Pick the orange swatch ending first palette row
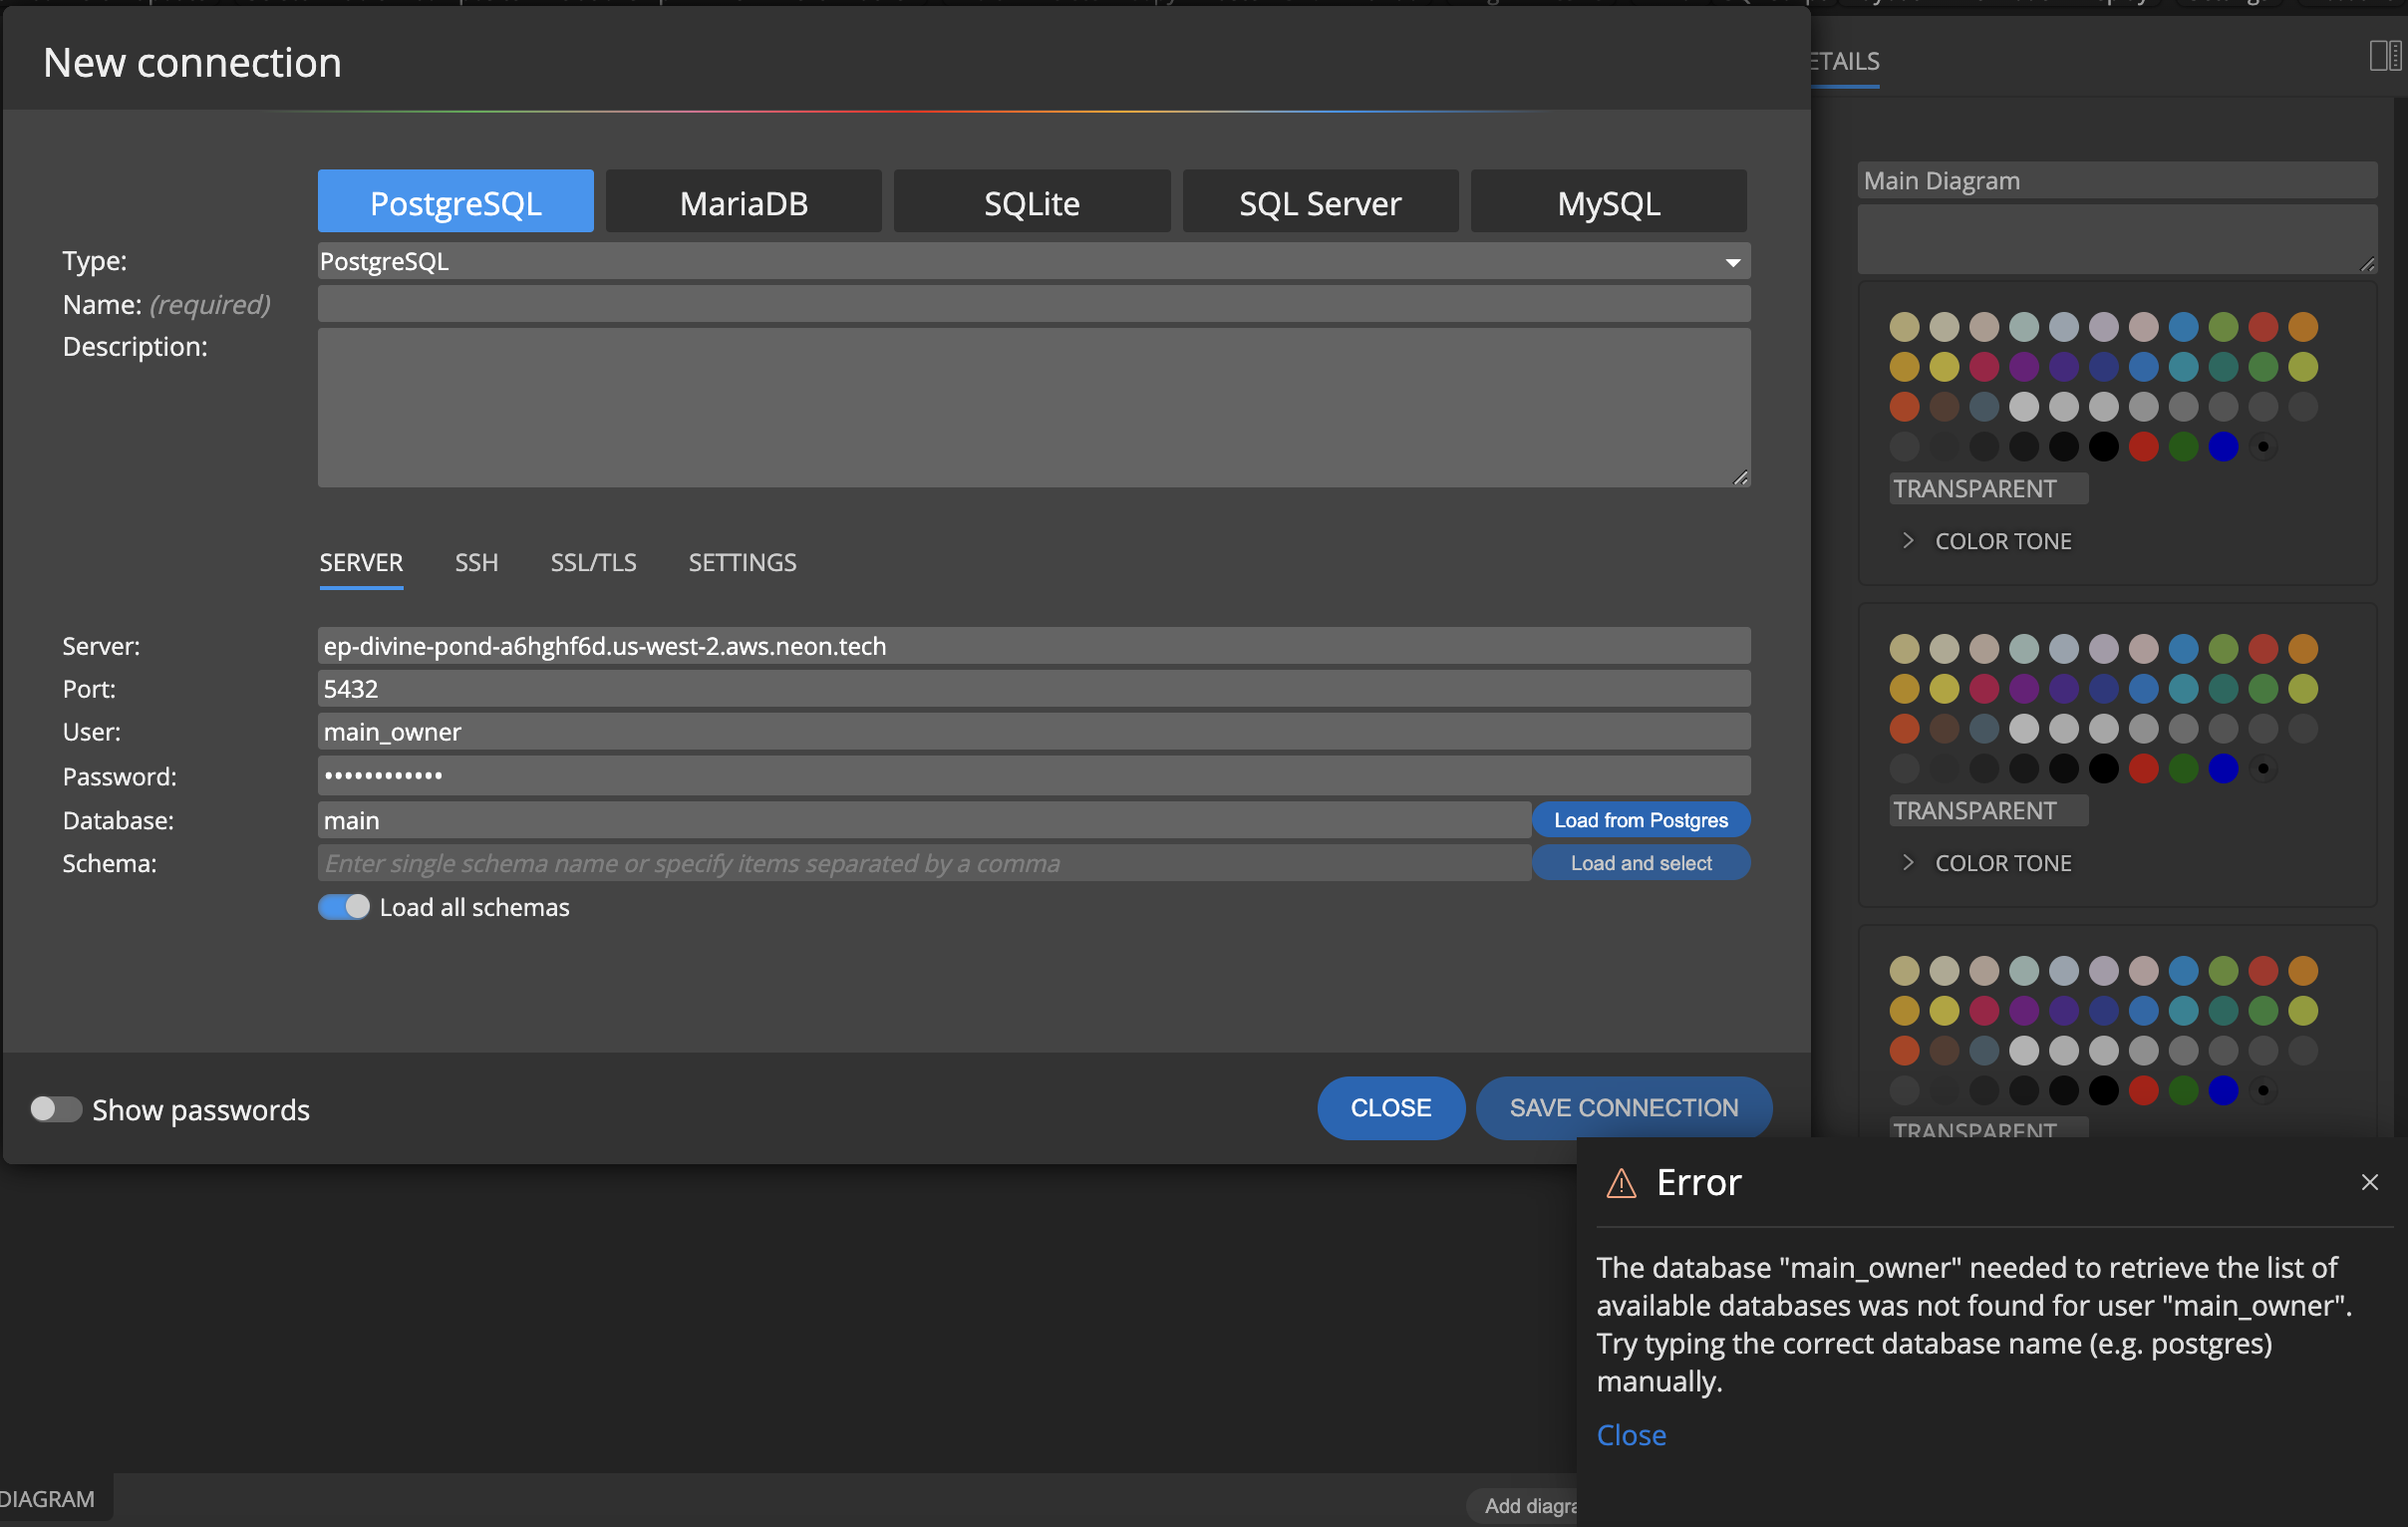The image size is (2408, 1527). tap(2302, 326)
